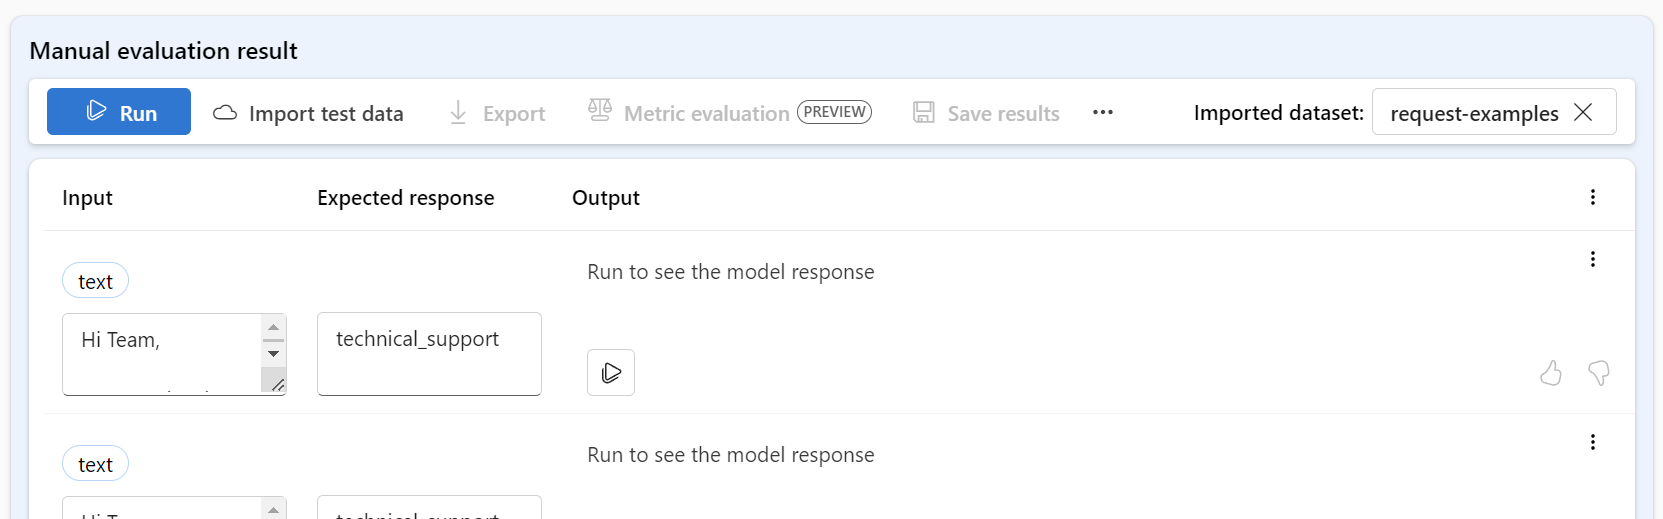
Task: Open the toolbar horizontal ellipsis menu
Action: point(1103,112)
